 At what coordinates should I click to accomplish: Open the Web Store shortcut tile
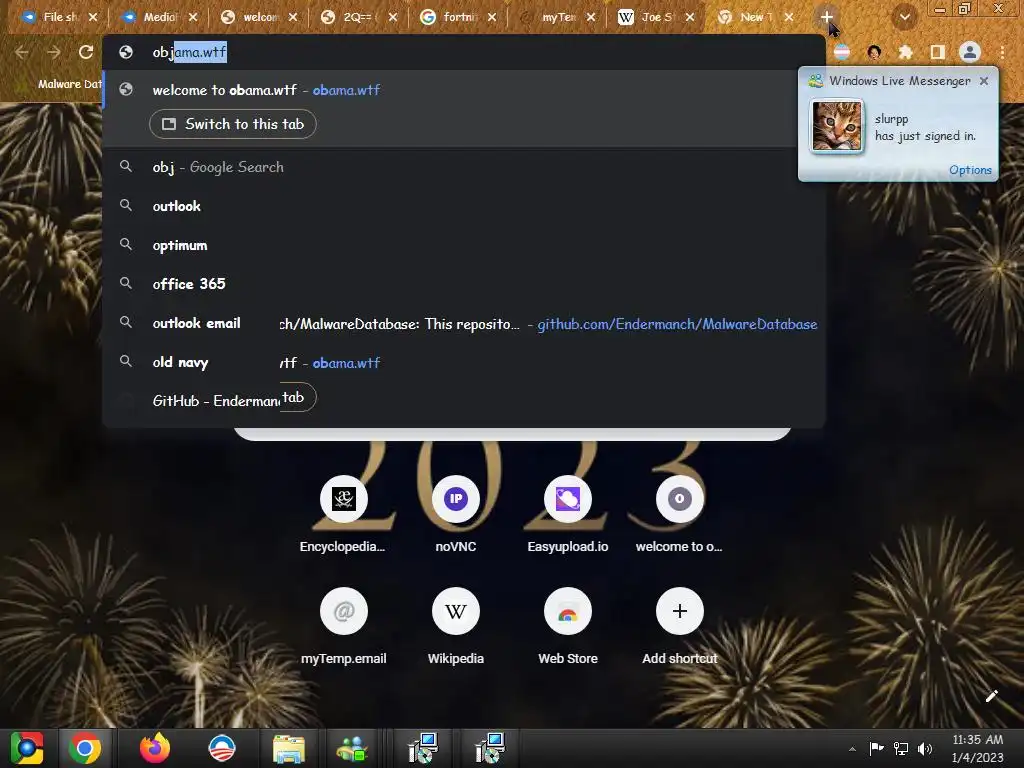(568, 627)
